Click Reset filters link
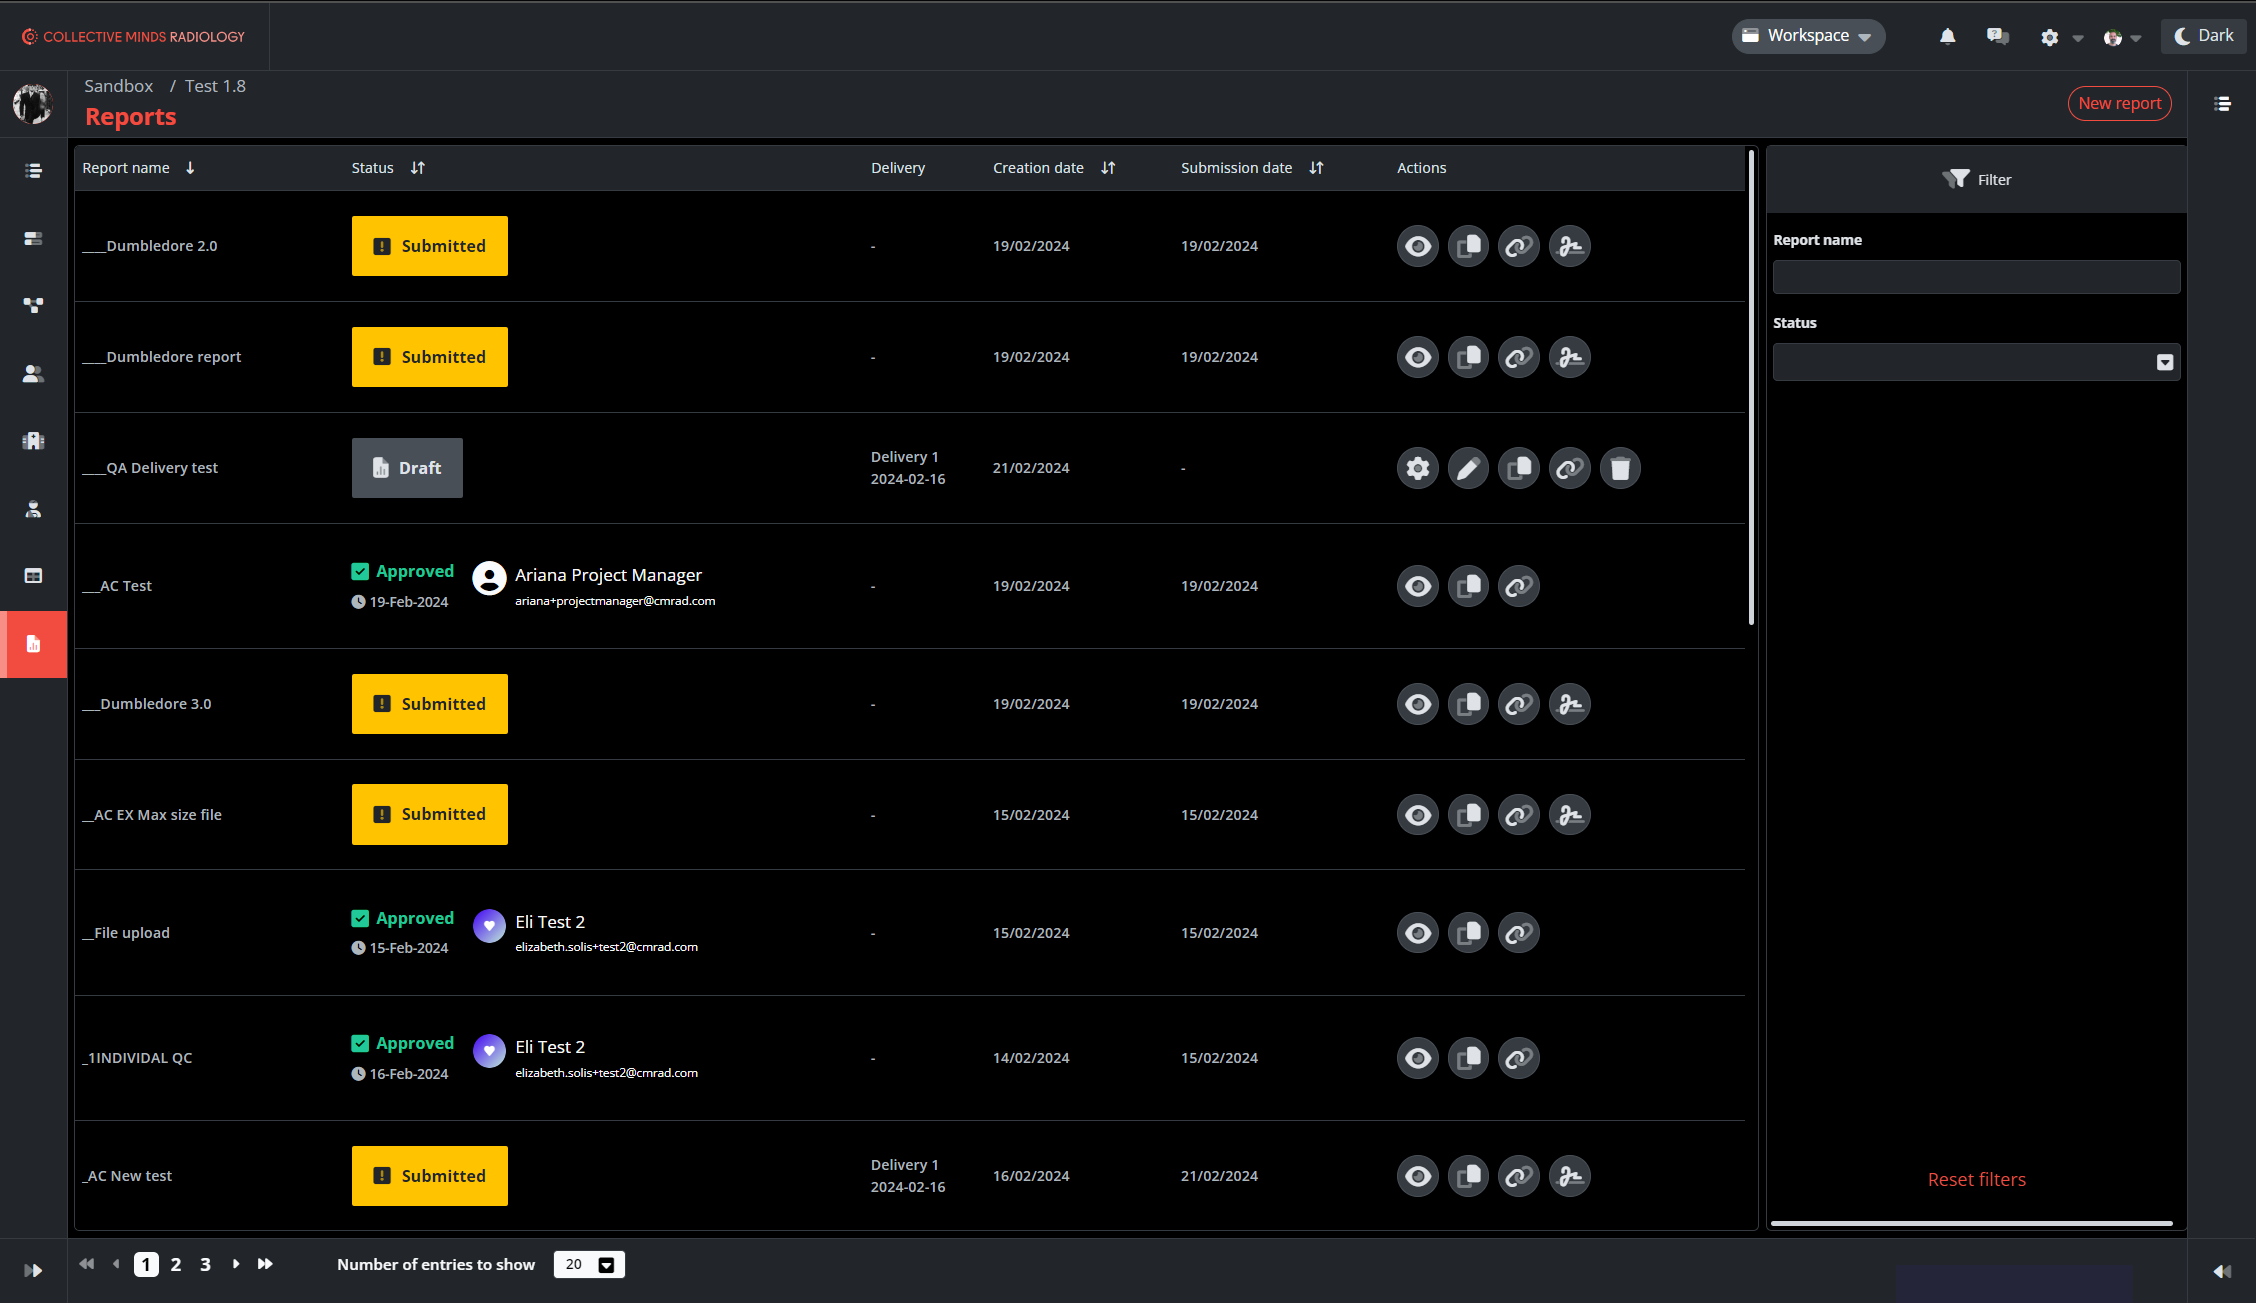The height and width of the screenshot is (1303, 2256). point(1976,1179)
